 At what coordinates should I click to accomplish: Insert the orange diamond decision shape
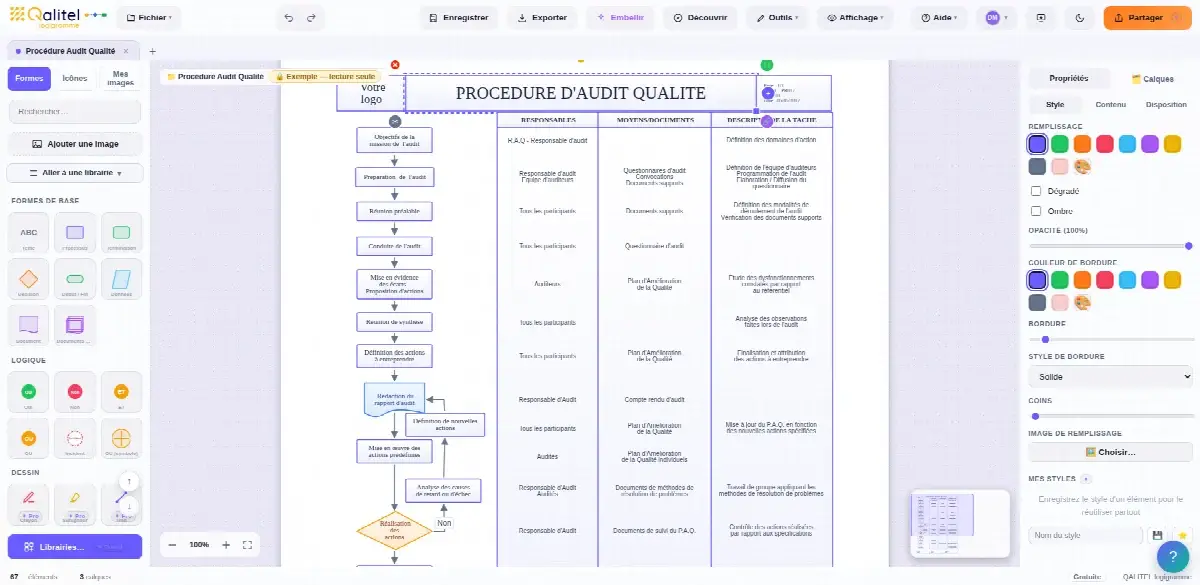29,279
